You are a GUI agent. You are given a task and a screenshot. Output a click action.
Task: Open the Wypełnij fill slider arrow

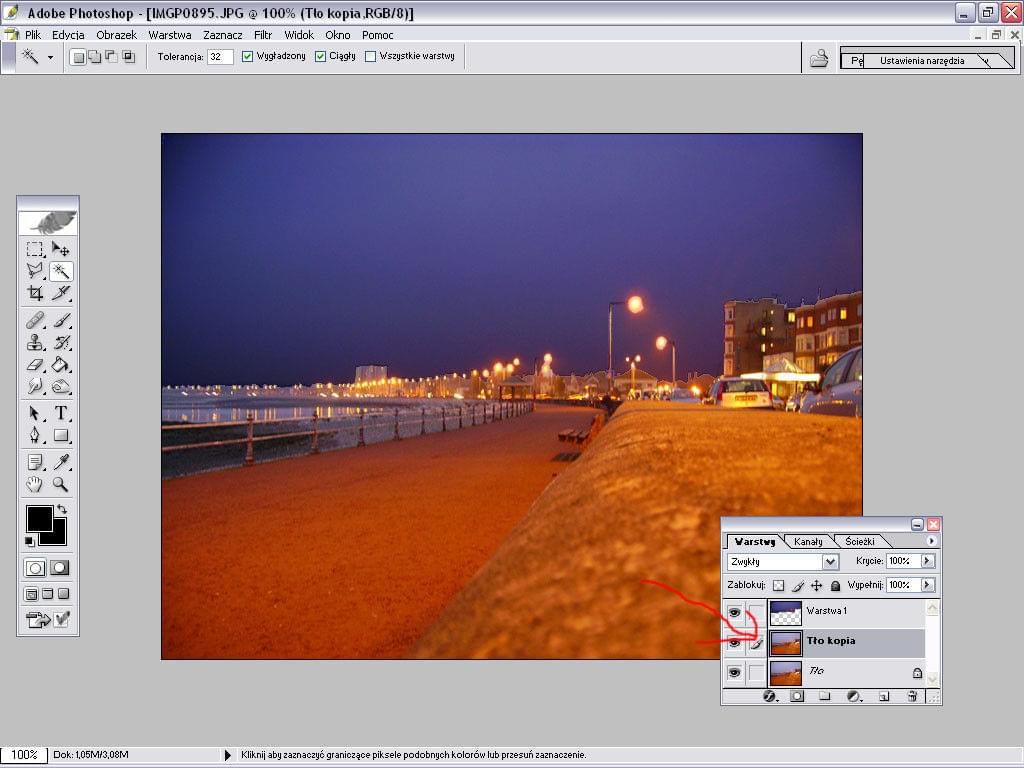tap(927, 585)
